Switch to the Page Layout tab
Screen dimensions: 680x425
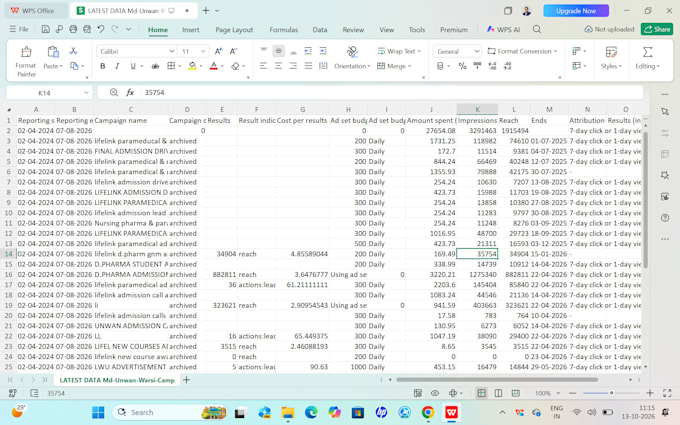click(234, 29)
